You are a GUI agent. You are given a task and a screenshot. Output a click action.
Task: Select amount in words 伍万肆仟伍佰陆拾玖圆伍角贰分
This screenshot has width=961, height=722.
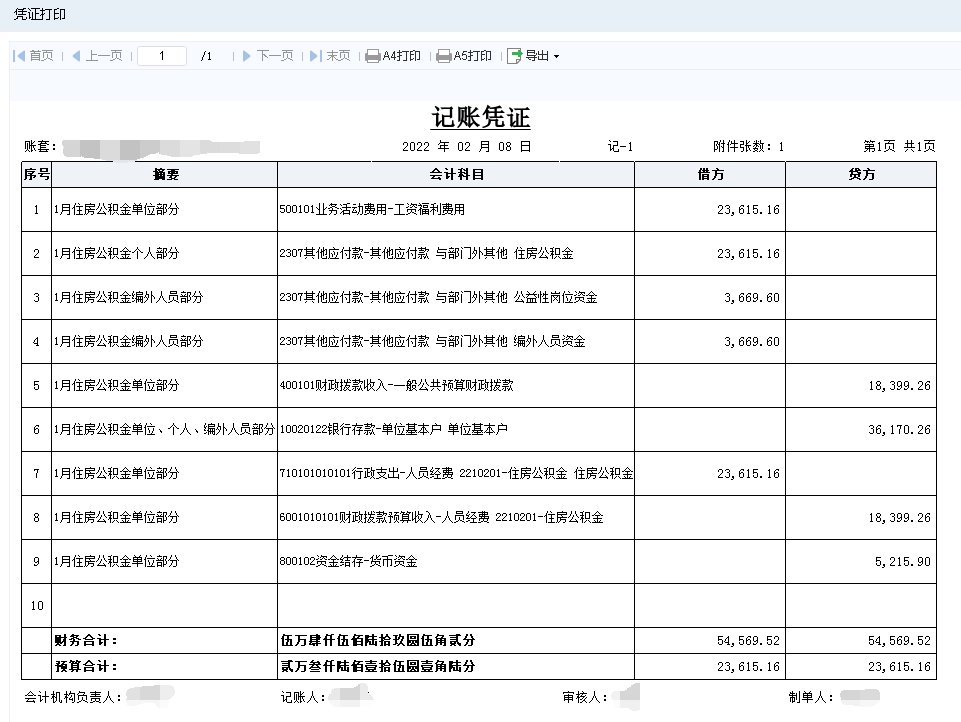pyautogui.click(x=378, y=640)
